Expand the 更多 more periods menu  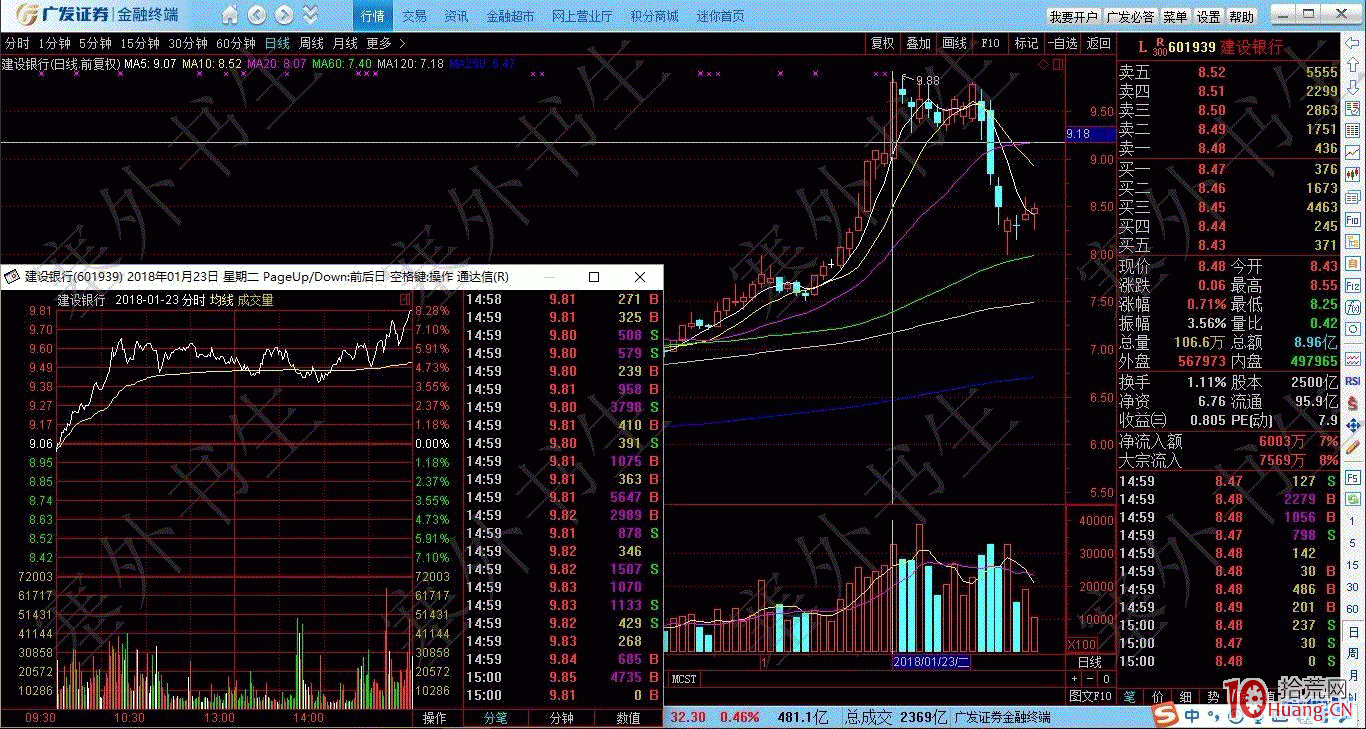(x=386, y=43)
